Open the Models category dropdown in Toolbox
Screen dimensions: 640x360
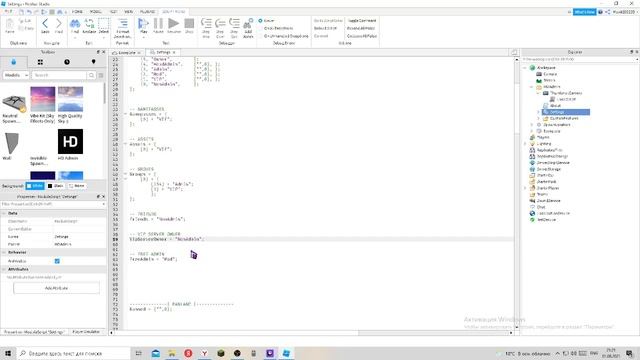16,75
